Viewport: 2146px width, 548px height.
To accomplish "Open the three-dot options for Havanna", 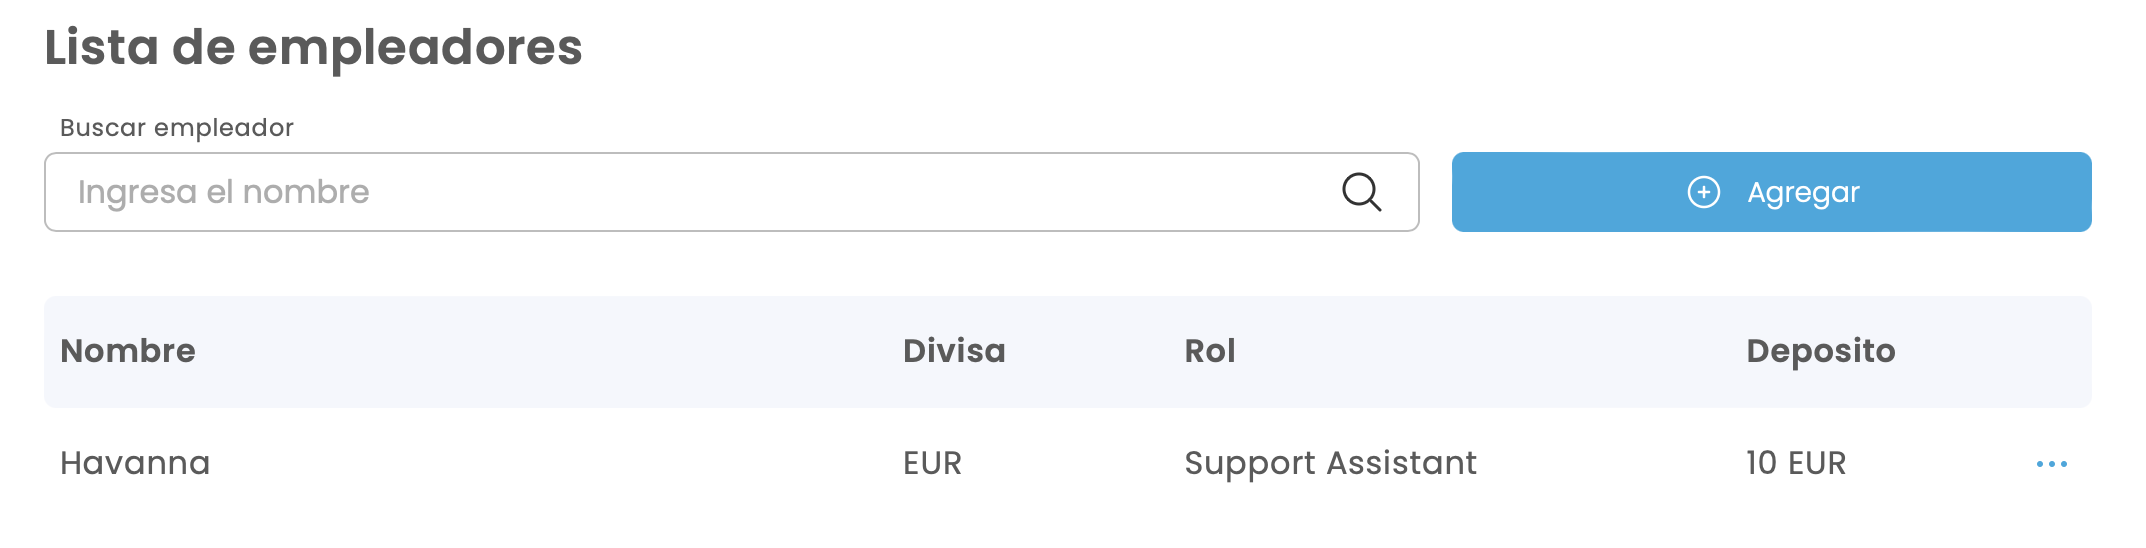I will (2051, 464).
